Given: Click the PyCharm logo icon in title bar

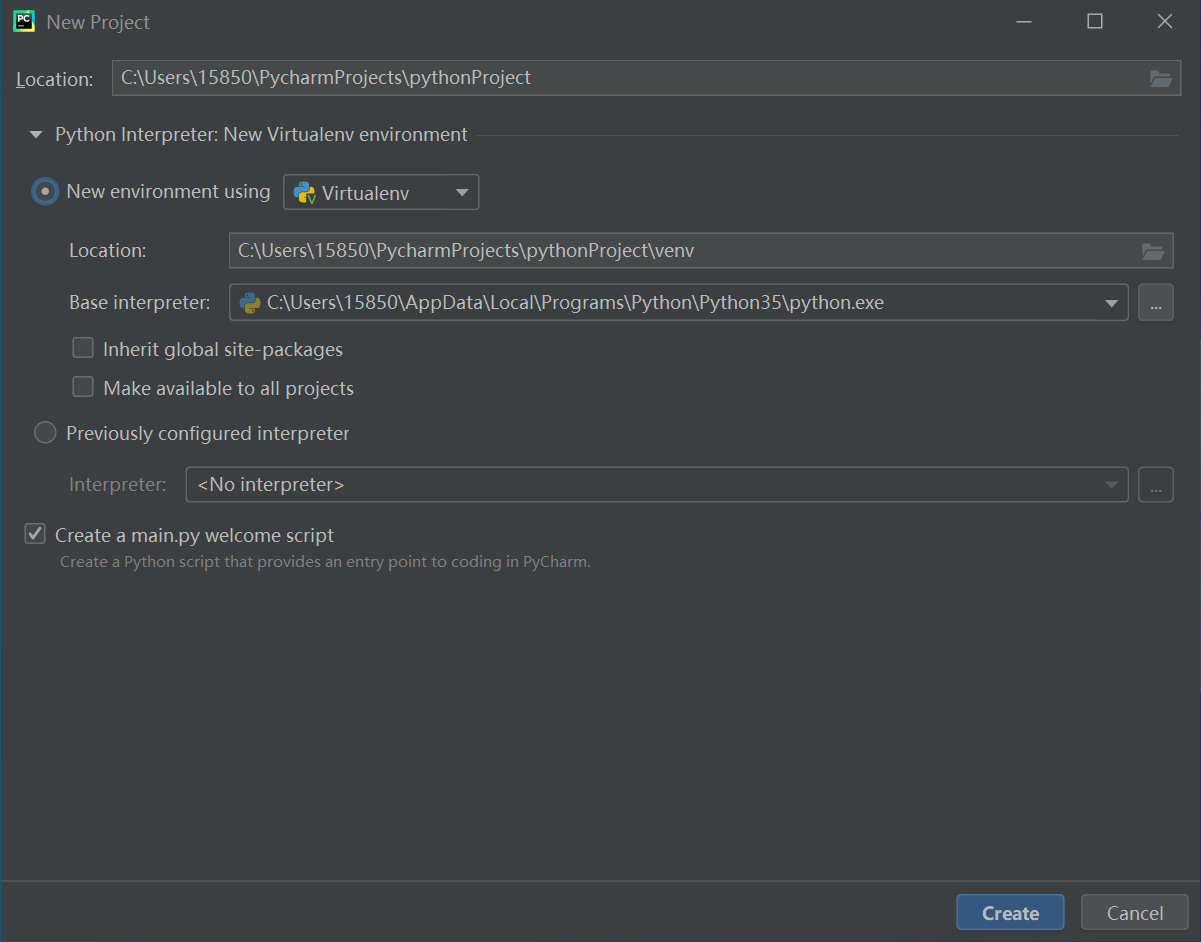Looking at the screenshot, I should [24, 21].
